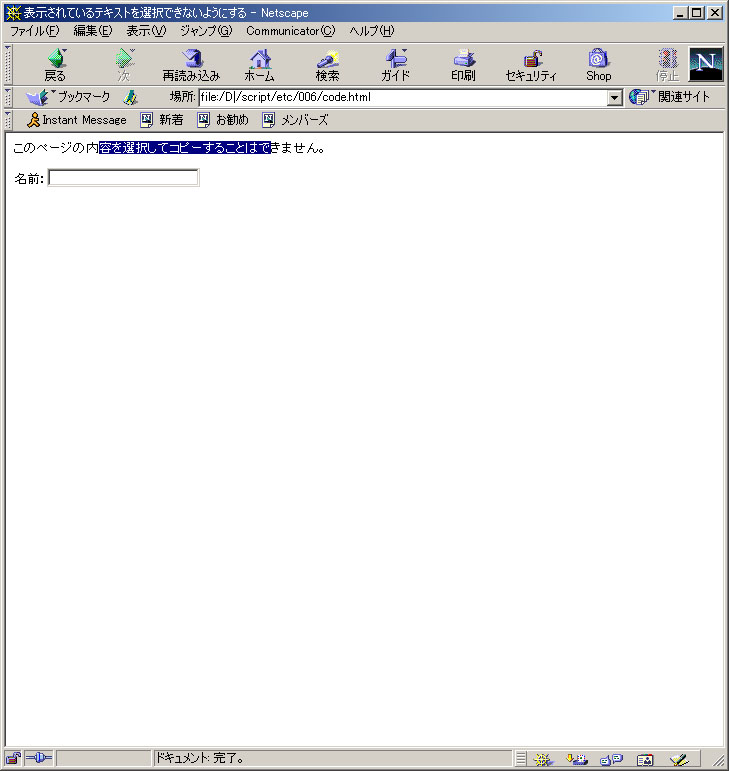Click the component bar grip handle

521,759
